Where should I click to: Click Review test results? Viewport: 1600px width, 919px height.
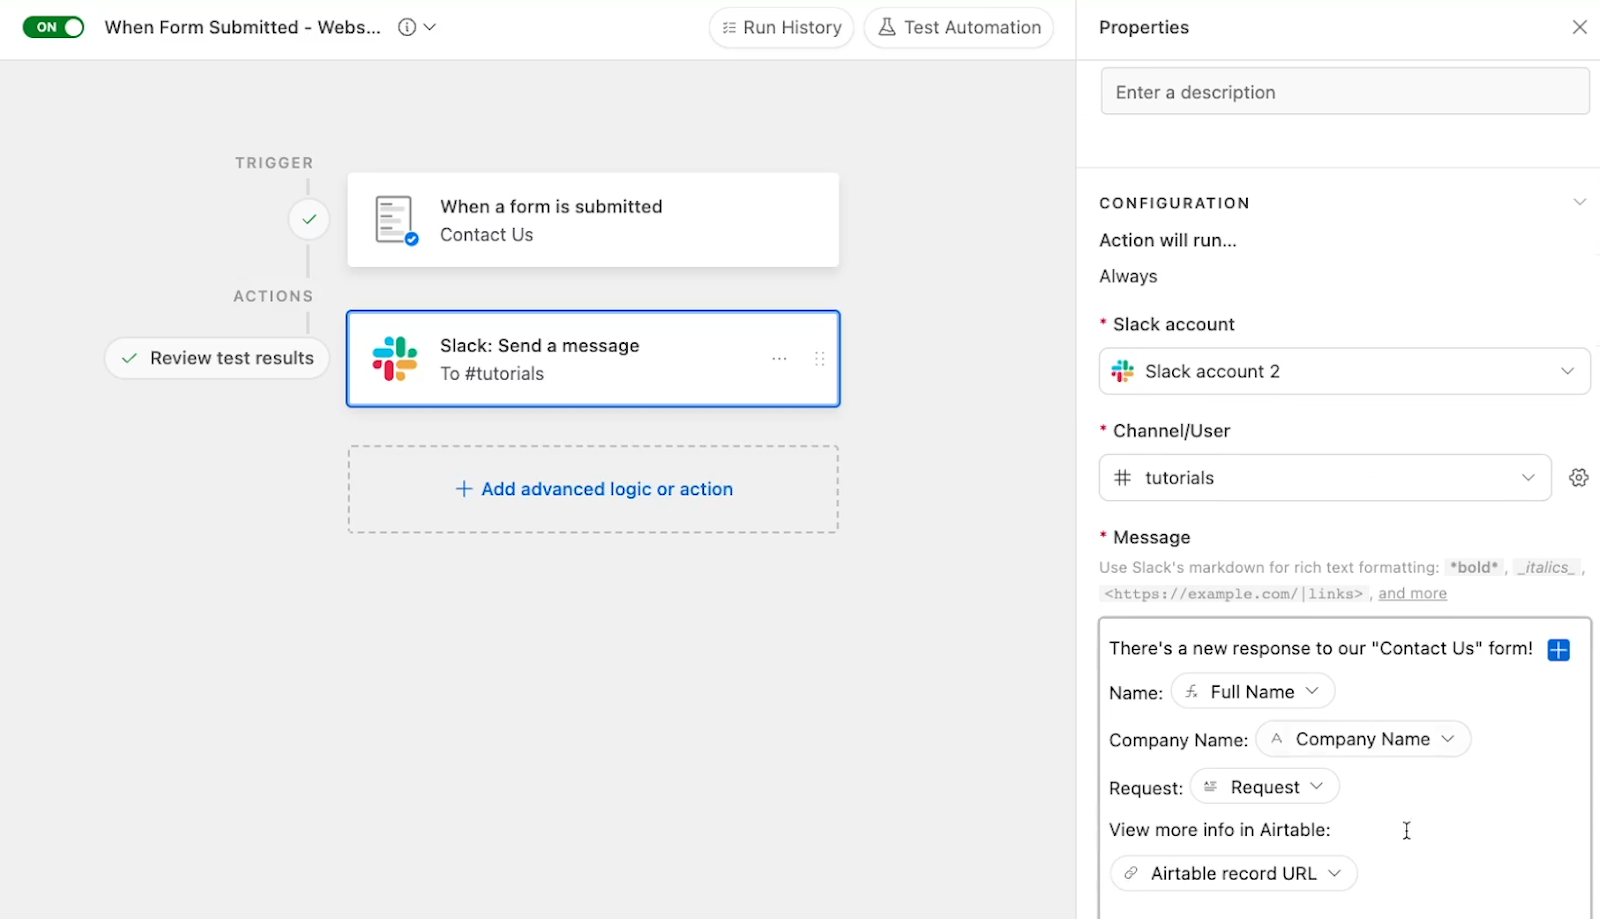click(217, 358)
